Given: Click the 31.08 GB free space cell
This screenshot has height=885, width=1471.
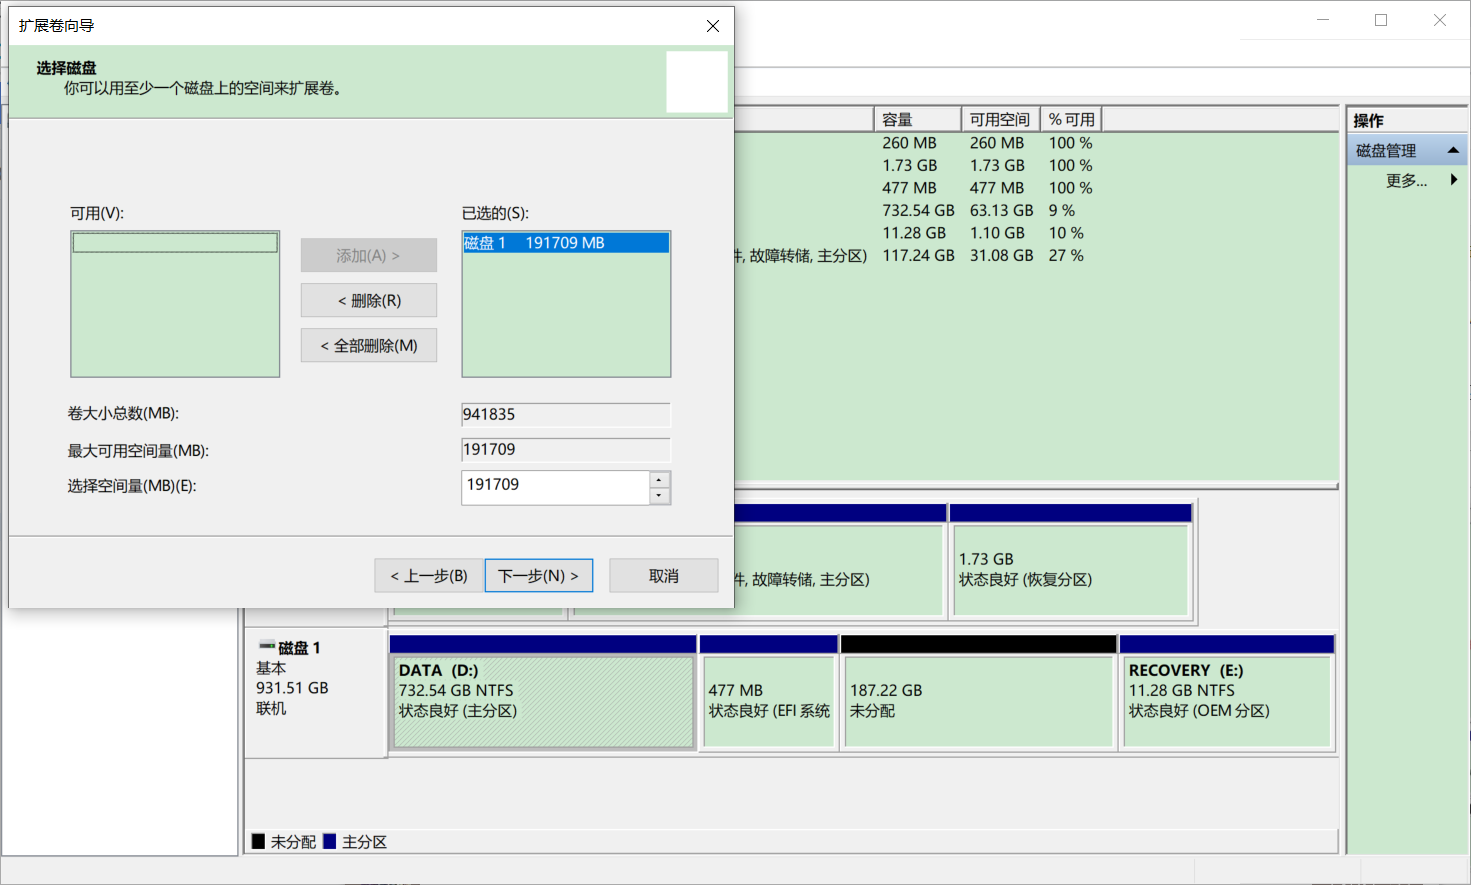Looking at the screenshot, I should click(x=1001, y=255).
